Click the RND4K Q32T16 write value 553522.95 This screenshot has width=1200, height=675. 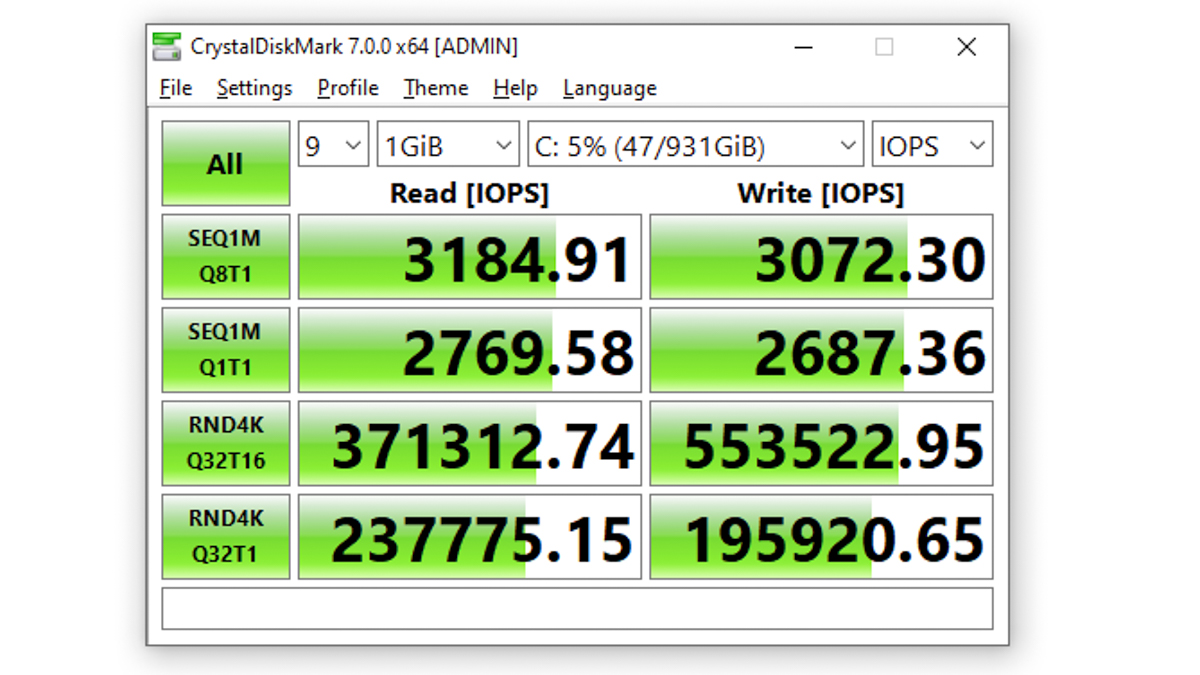[x=821, y=443]
